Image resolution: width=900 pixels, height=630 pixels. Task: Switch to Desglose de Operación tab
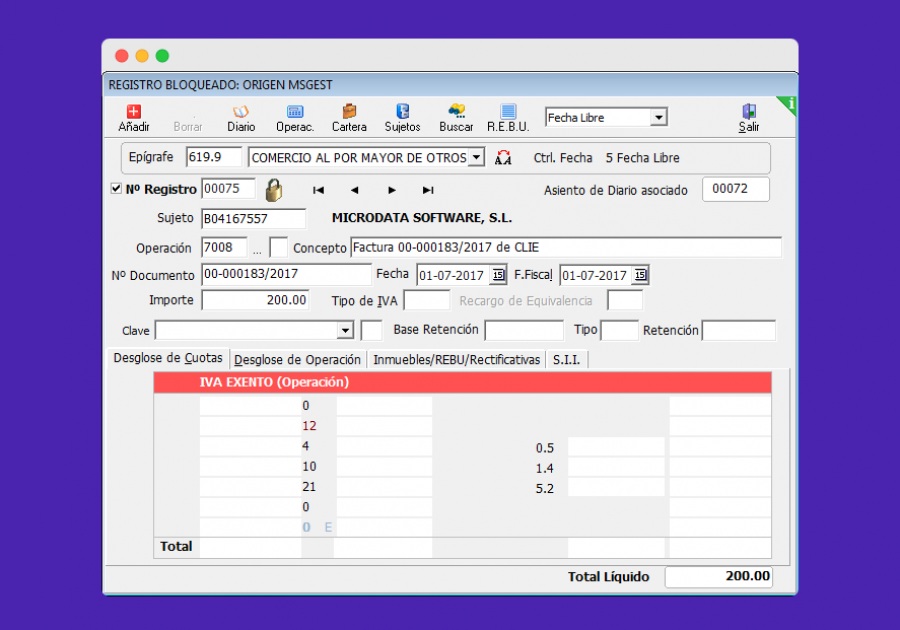(297, 360)
